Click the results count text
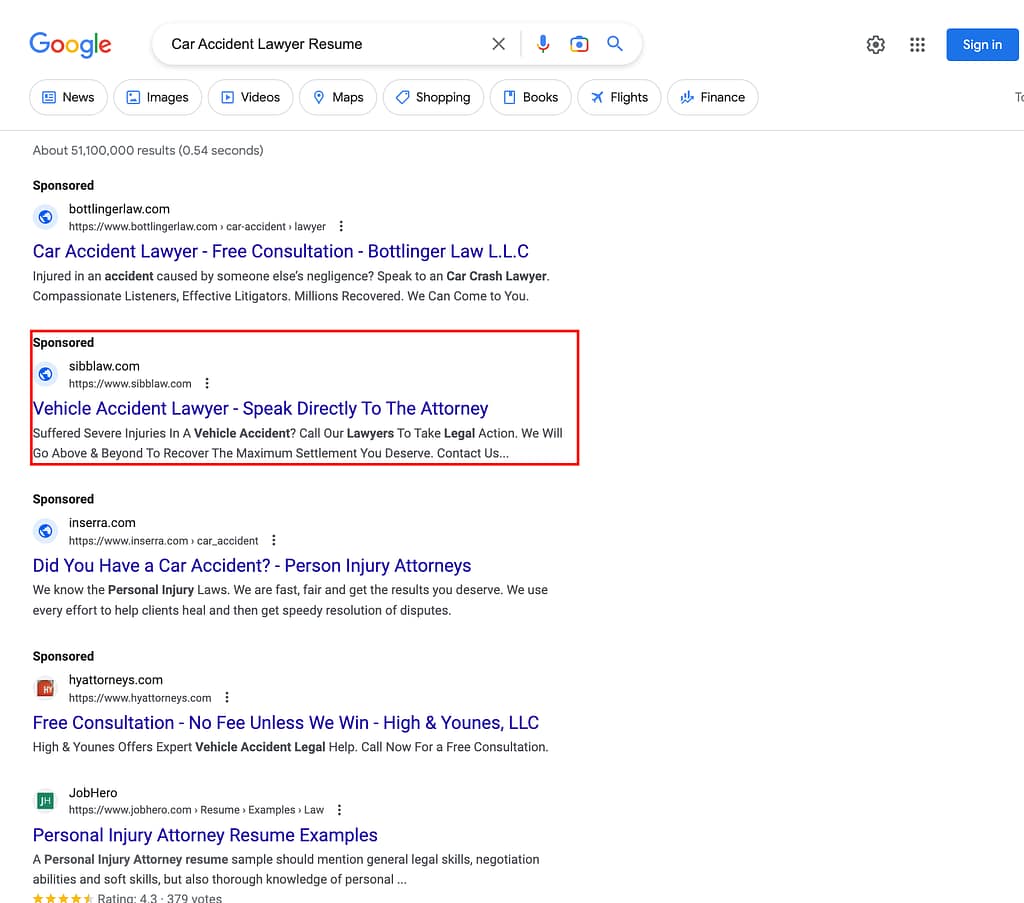 click(148, 150)
